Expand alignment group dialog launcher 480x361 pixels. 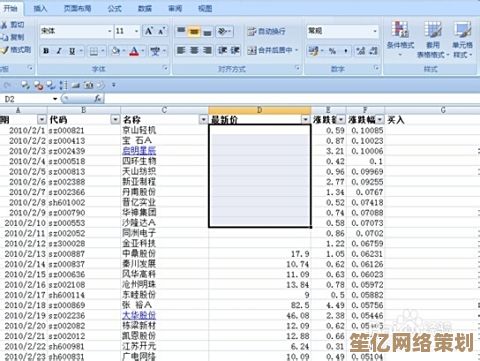(297, 68)
